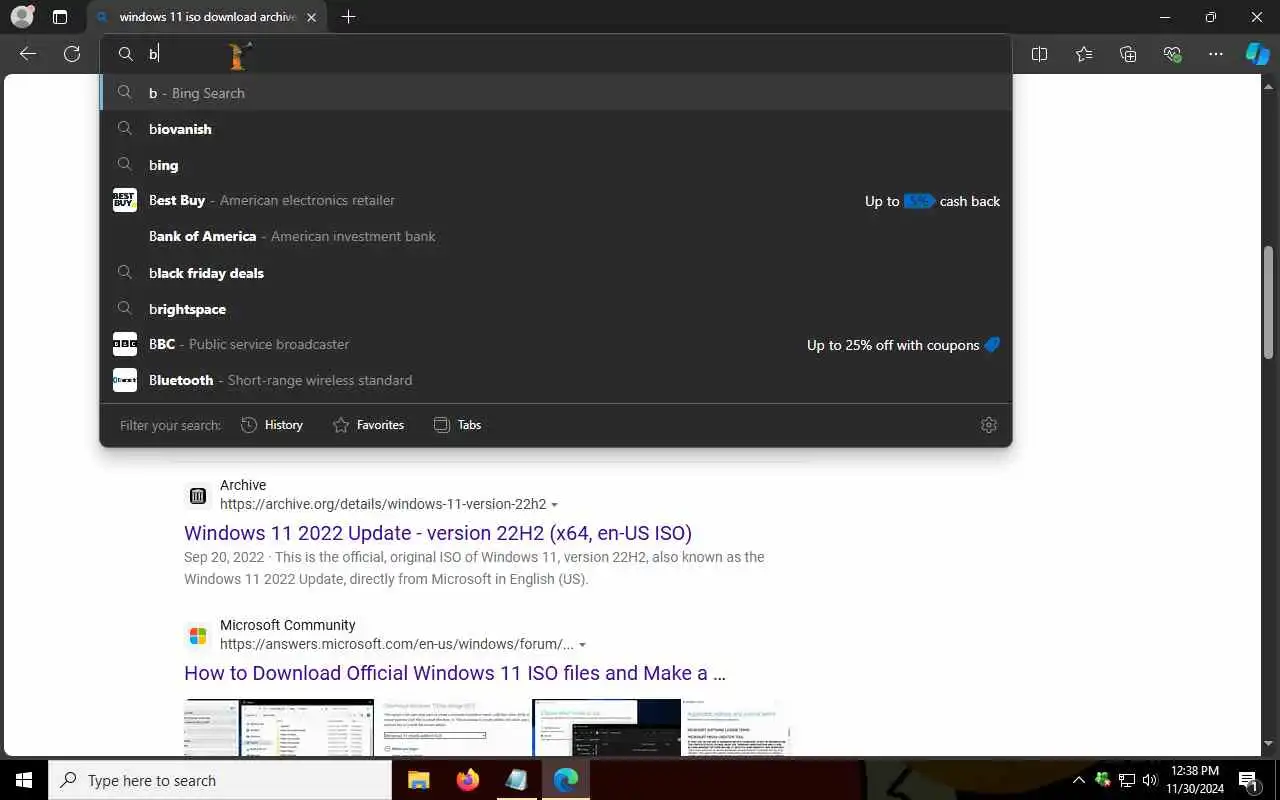The width and height of the screenshot is (1280, 800).
Task: Filter search by Favorites
Action: 368,425
